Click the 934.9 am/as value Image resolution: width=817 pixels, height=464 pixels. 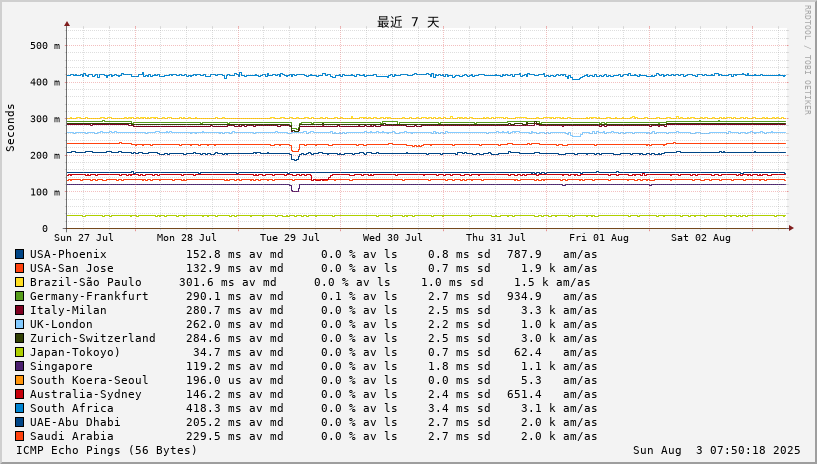click(524, 297)
